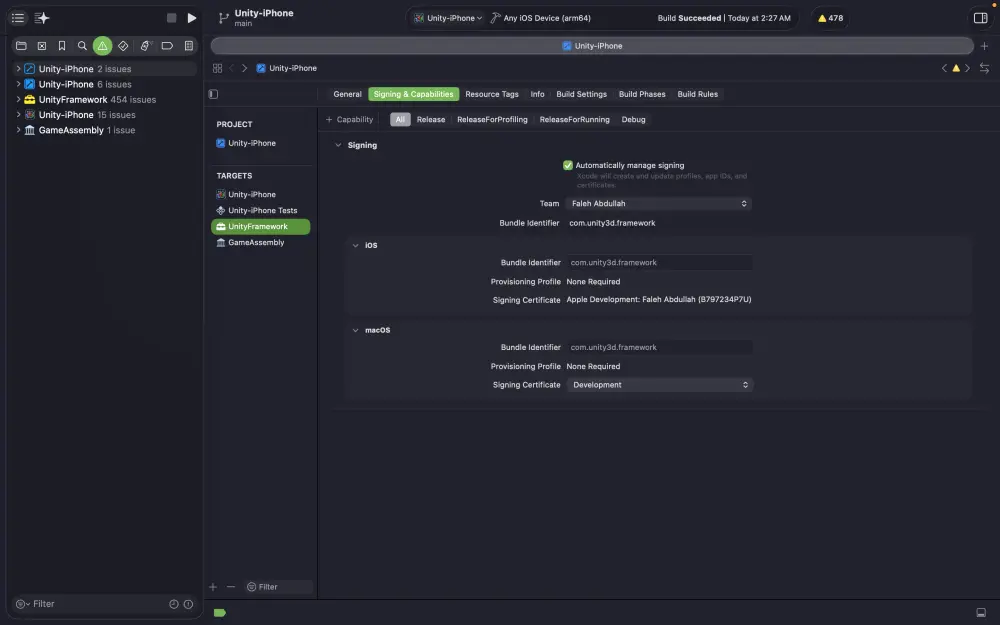This screenshot has width=1000, height=625.
Task: Expand GameAssembly 1 issue row
Action: pos(18,130)
